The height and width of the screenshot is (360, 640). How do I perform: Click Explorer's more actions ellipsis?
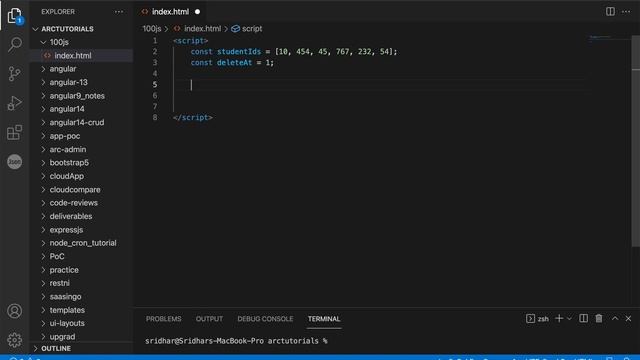[119, 12]
